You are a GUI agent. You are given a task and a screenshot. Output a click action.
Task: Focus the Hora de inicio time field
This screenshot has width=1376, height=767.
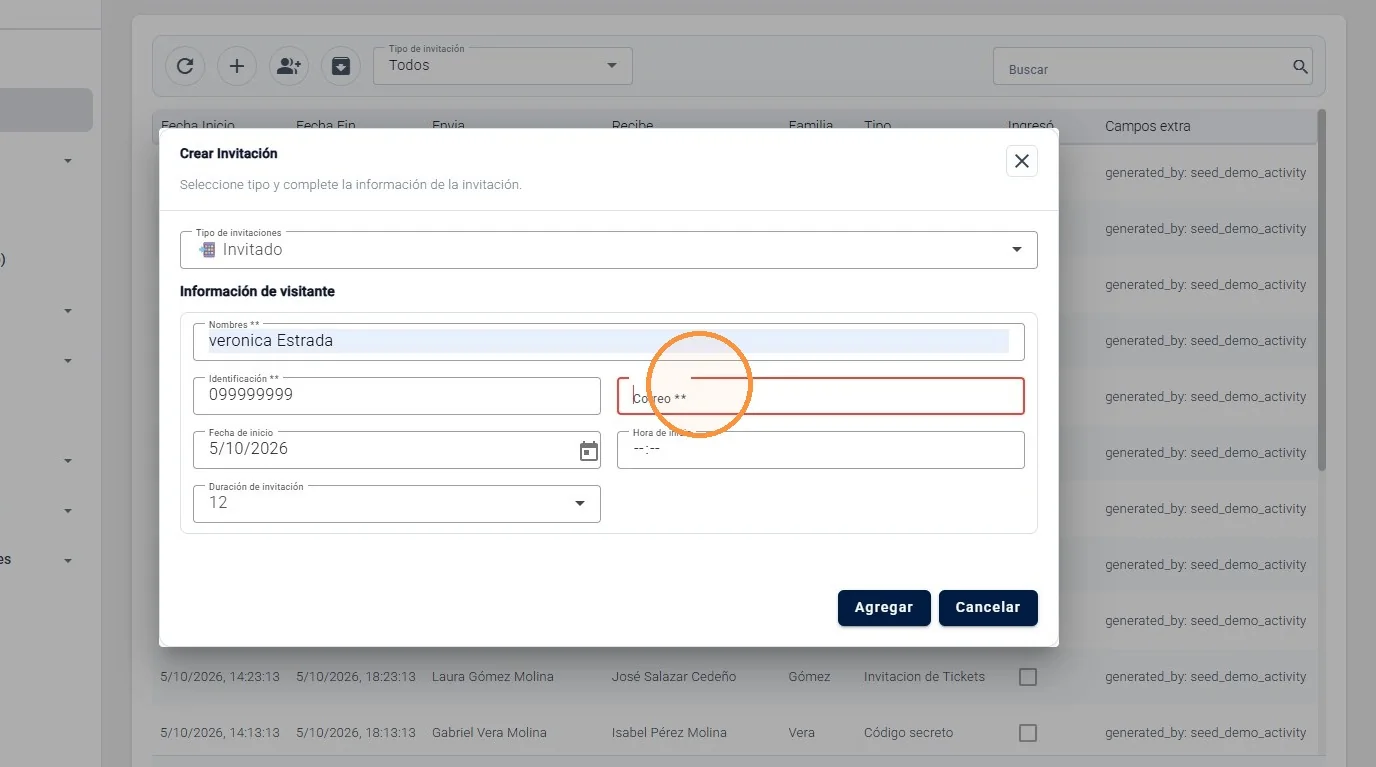pyautogui.click(x=821, y=450)
